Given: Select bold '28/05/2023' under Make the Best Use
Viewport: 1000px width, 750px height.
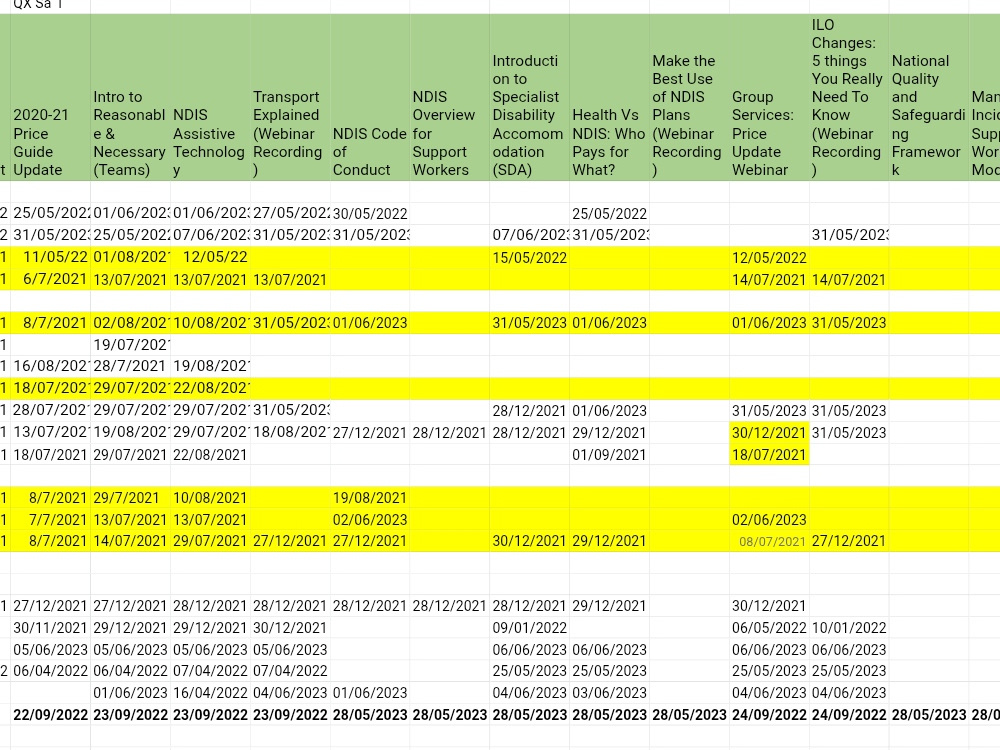Looking at the screenshot, I should (x=689, y=715).
